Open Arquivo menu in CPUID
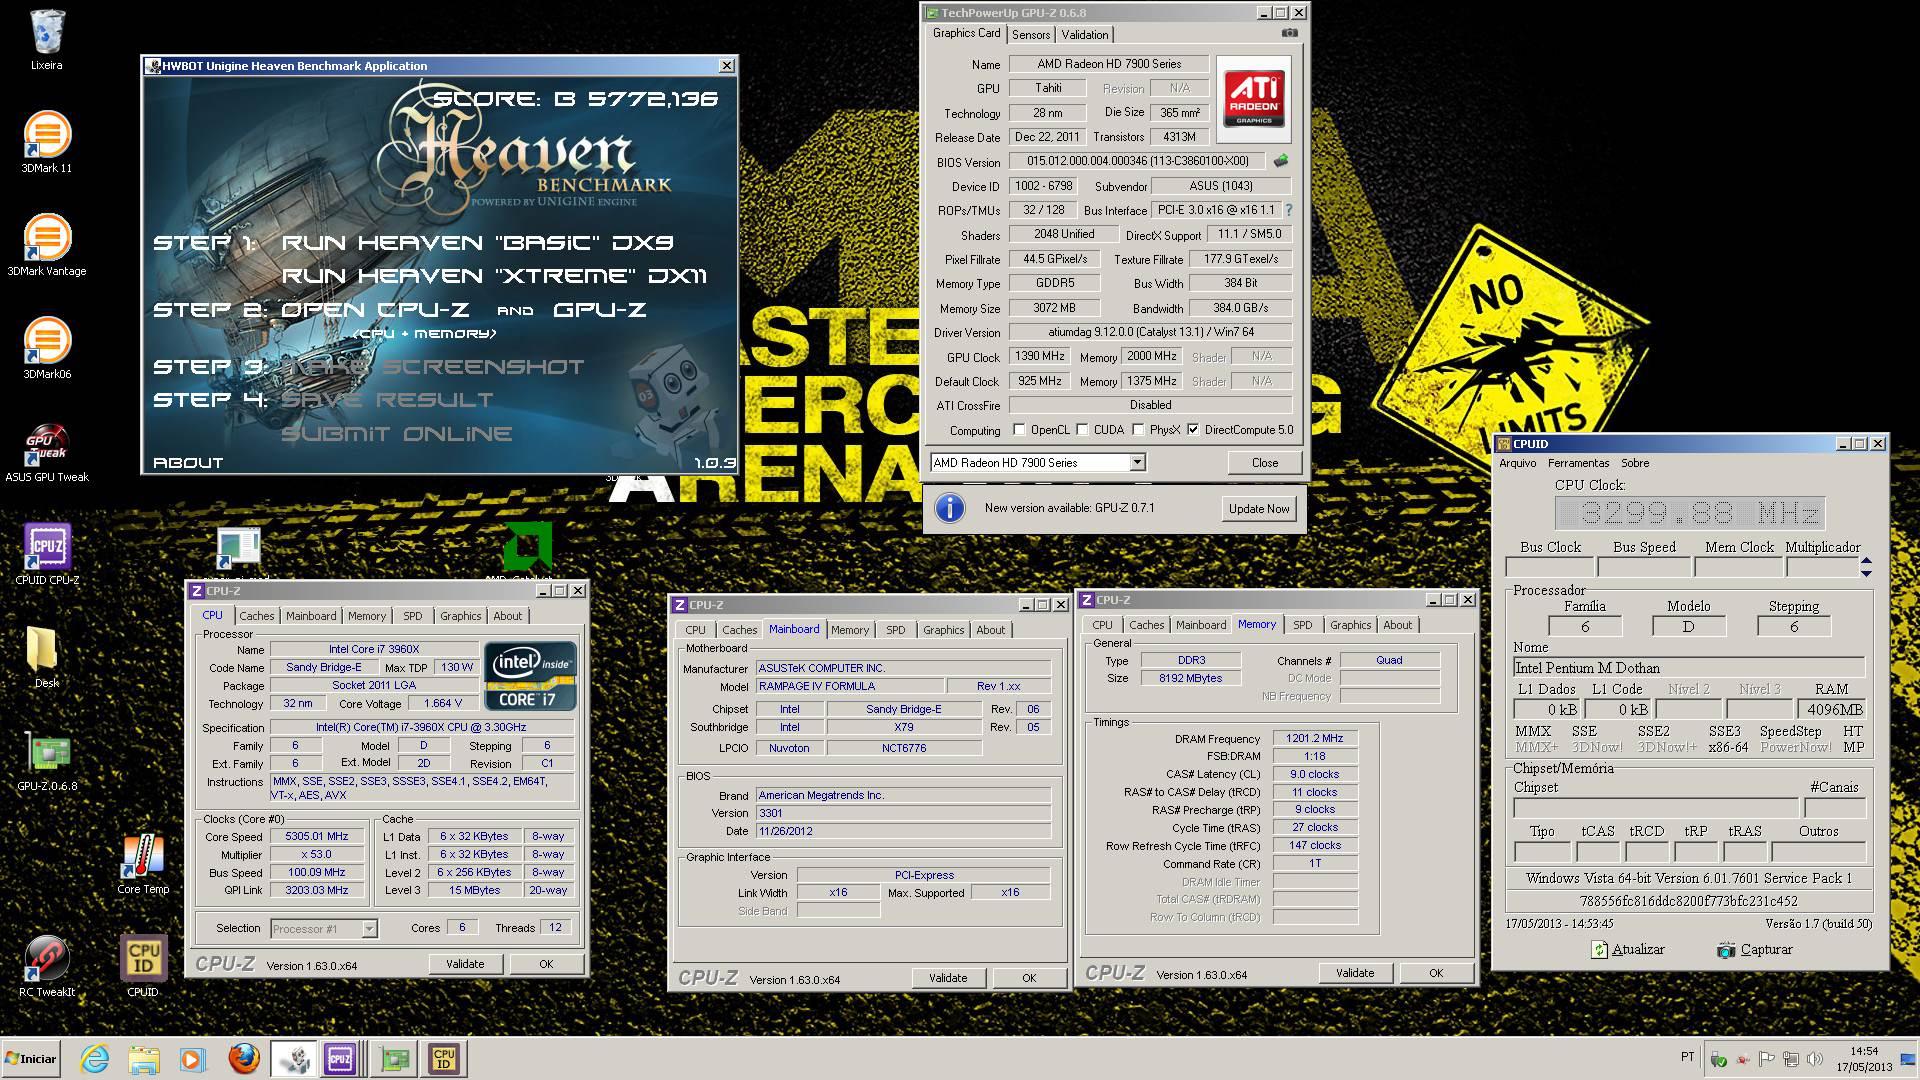The width and height of the screenshot is (1920, 1080). coord(1518,463)
